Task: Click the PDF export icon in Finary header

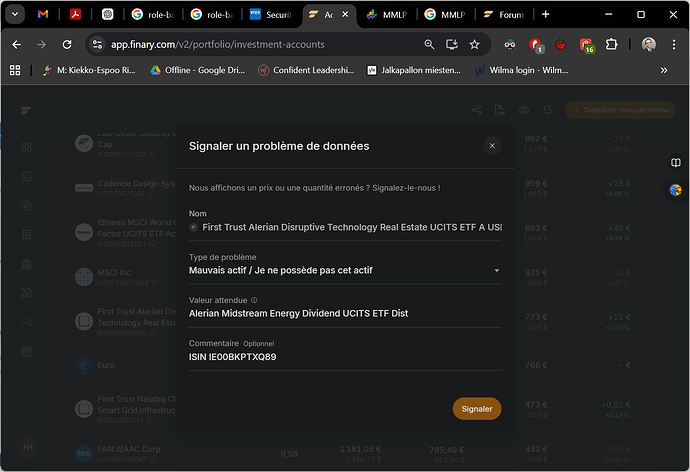Action: pos(500,110)
